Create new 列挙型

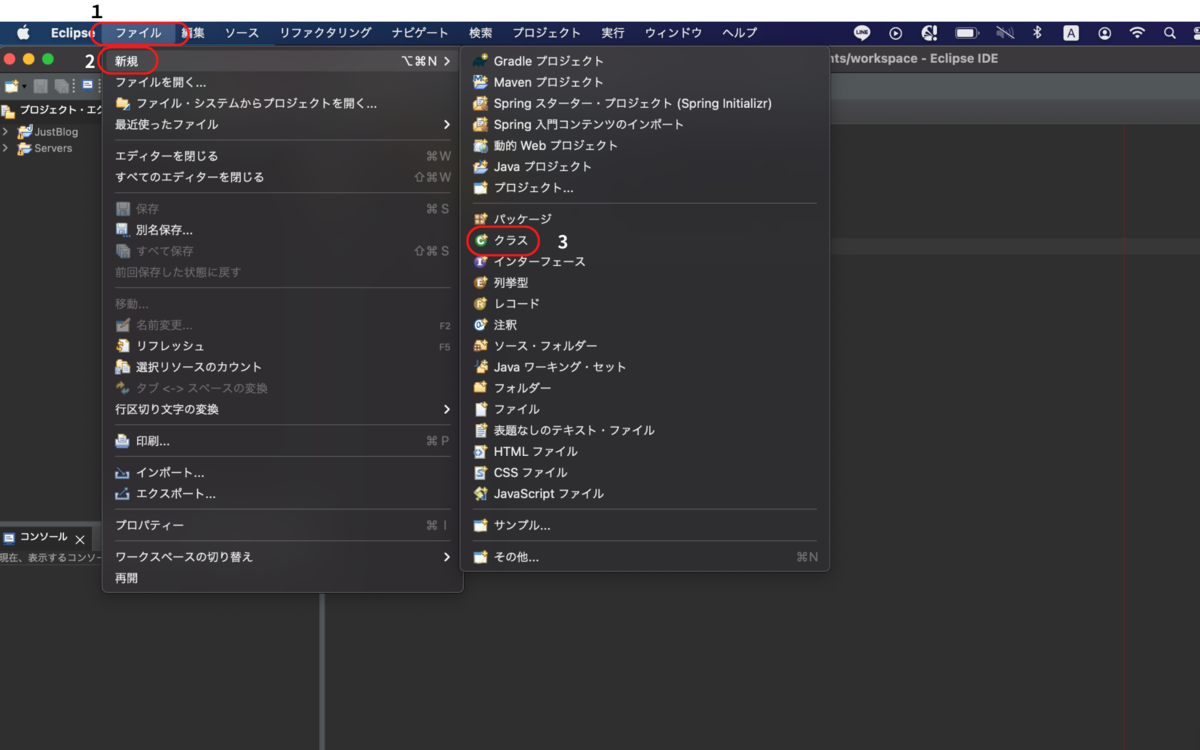point(645,283)
